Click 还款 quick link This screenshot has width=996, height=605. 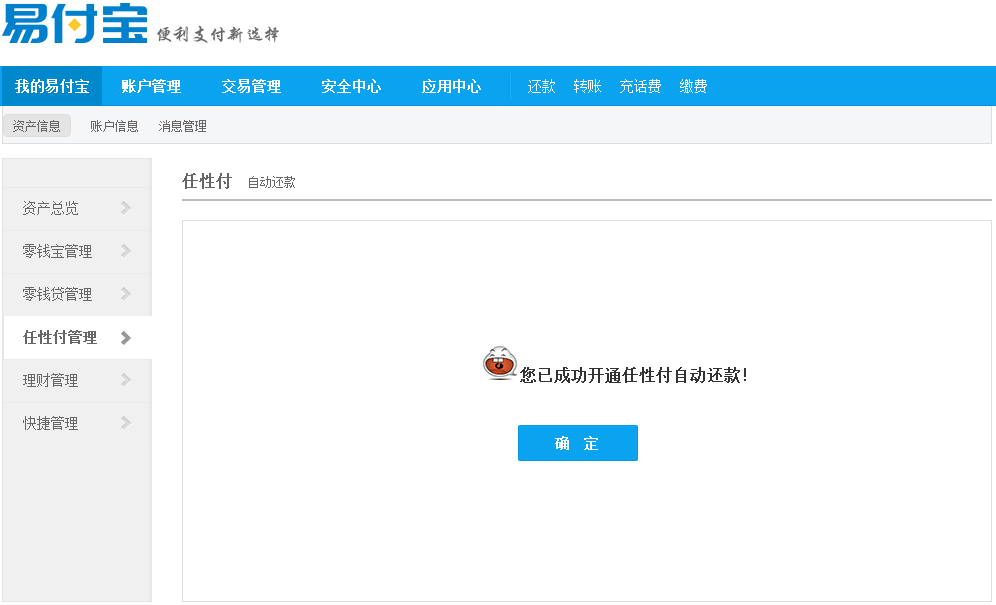[x=541, y=86]
